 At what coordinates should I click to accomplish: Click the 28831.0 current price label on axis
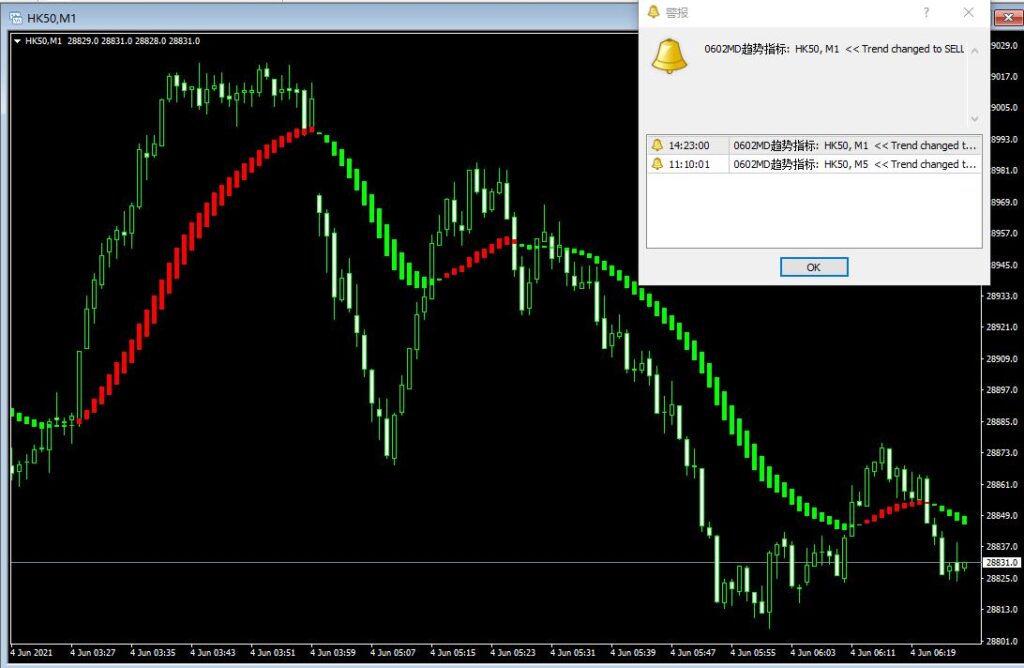1001,563
